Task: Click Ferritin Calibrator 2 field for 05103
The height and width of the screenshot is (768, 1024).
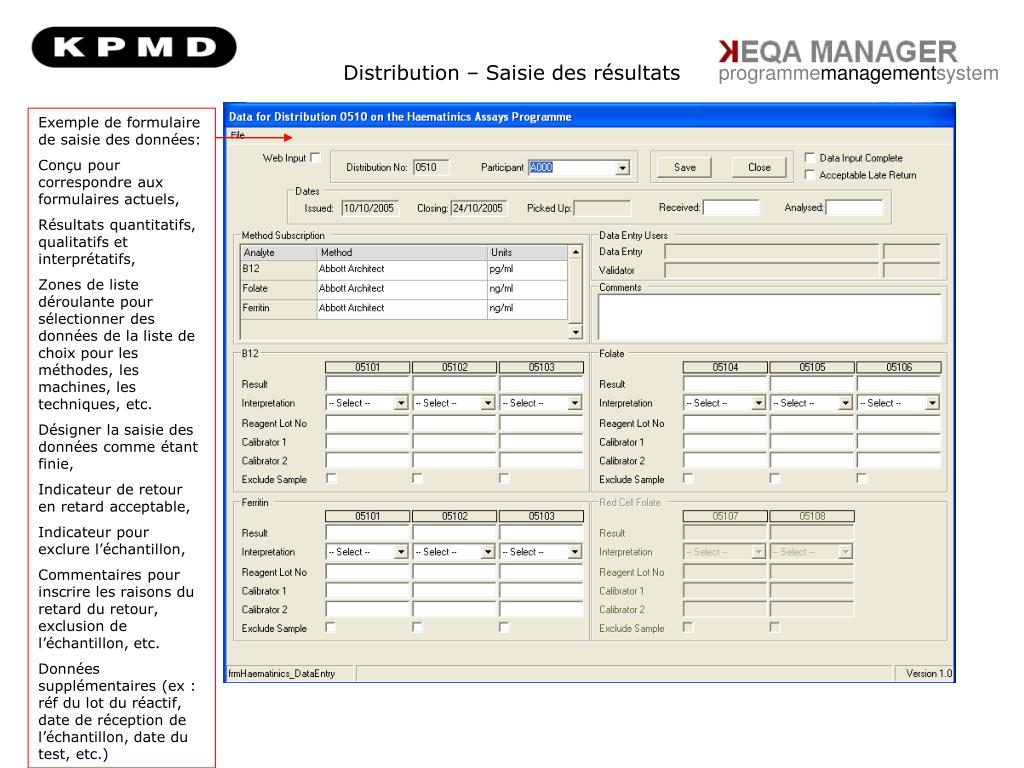Action: [x=541, y=610]
